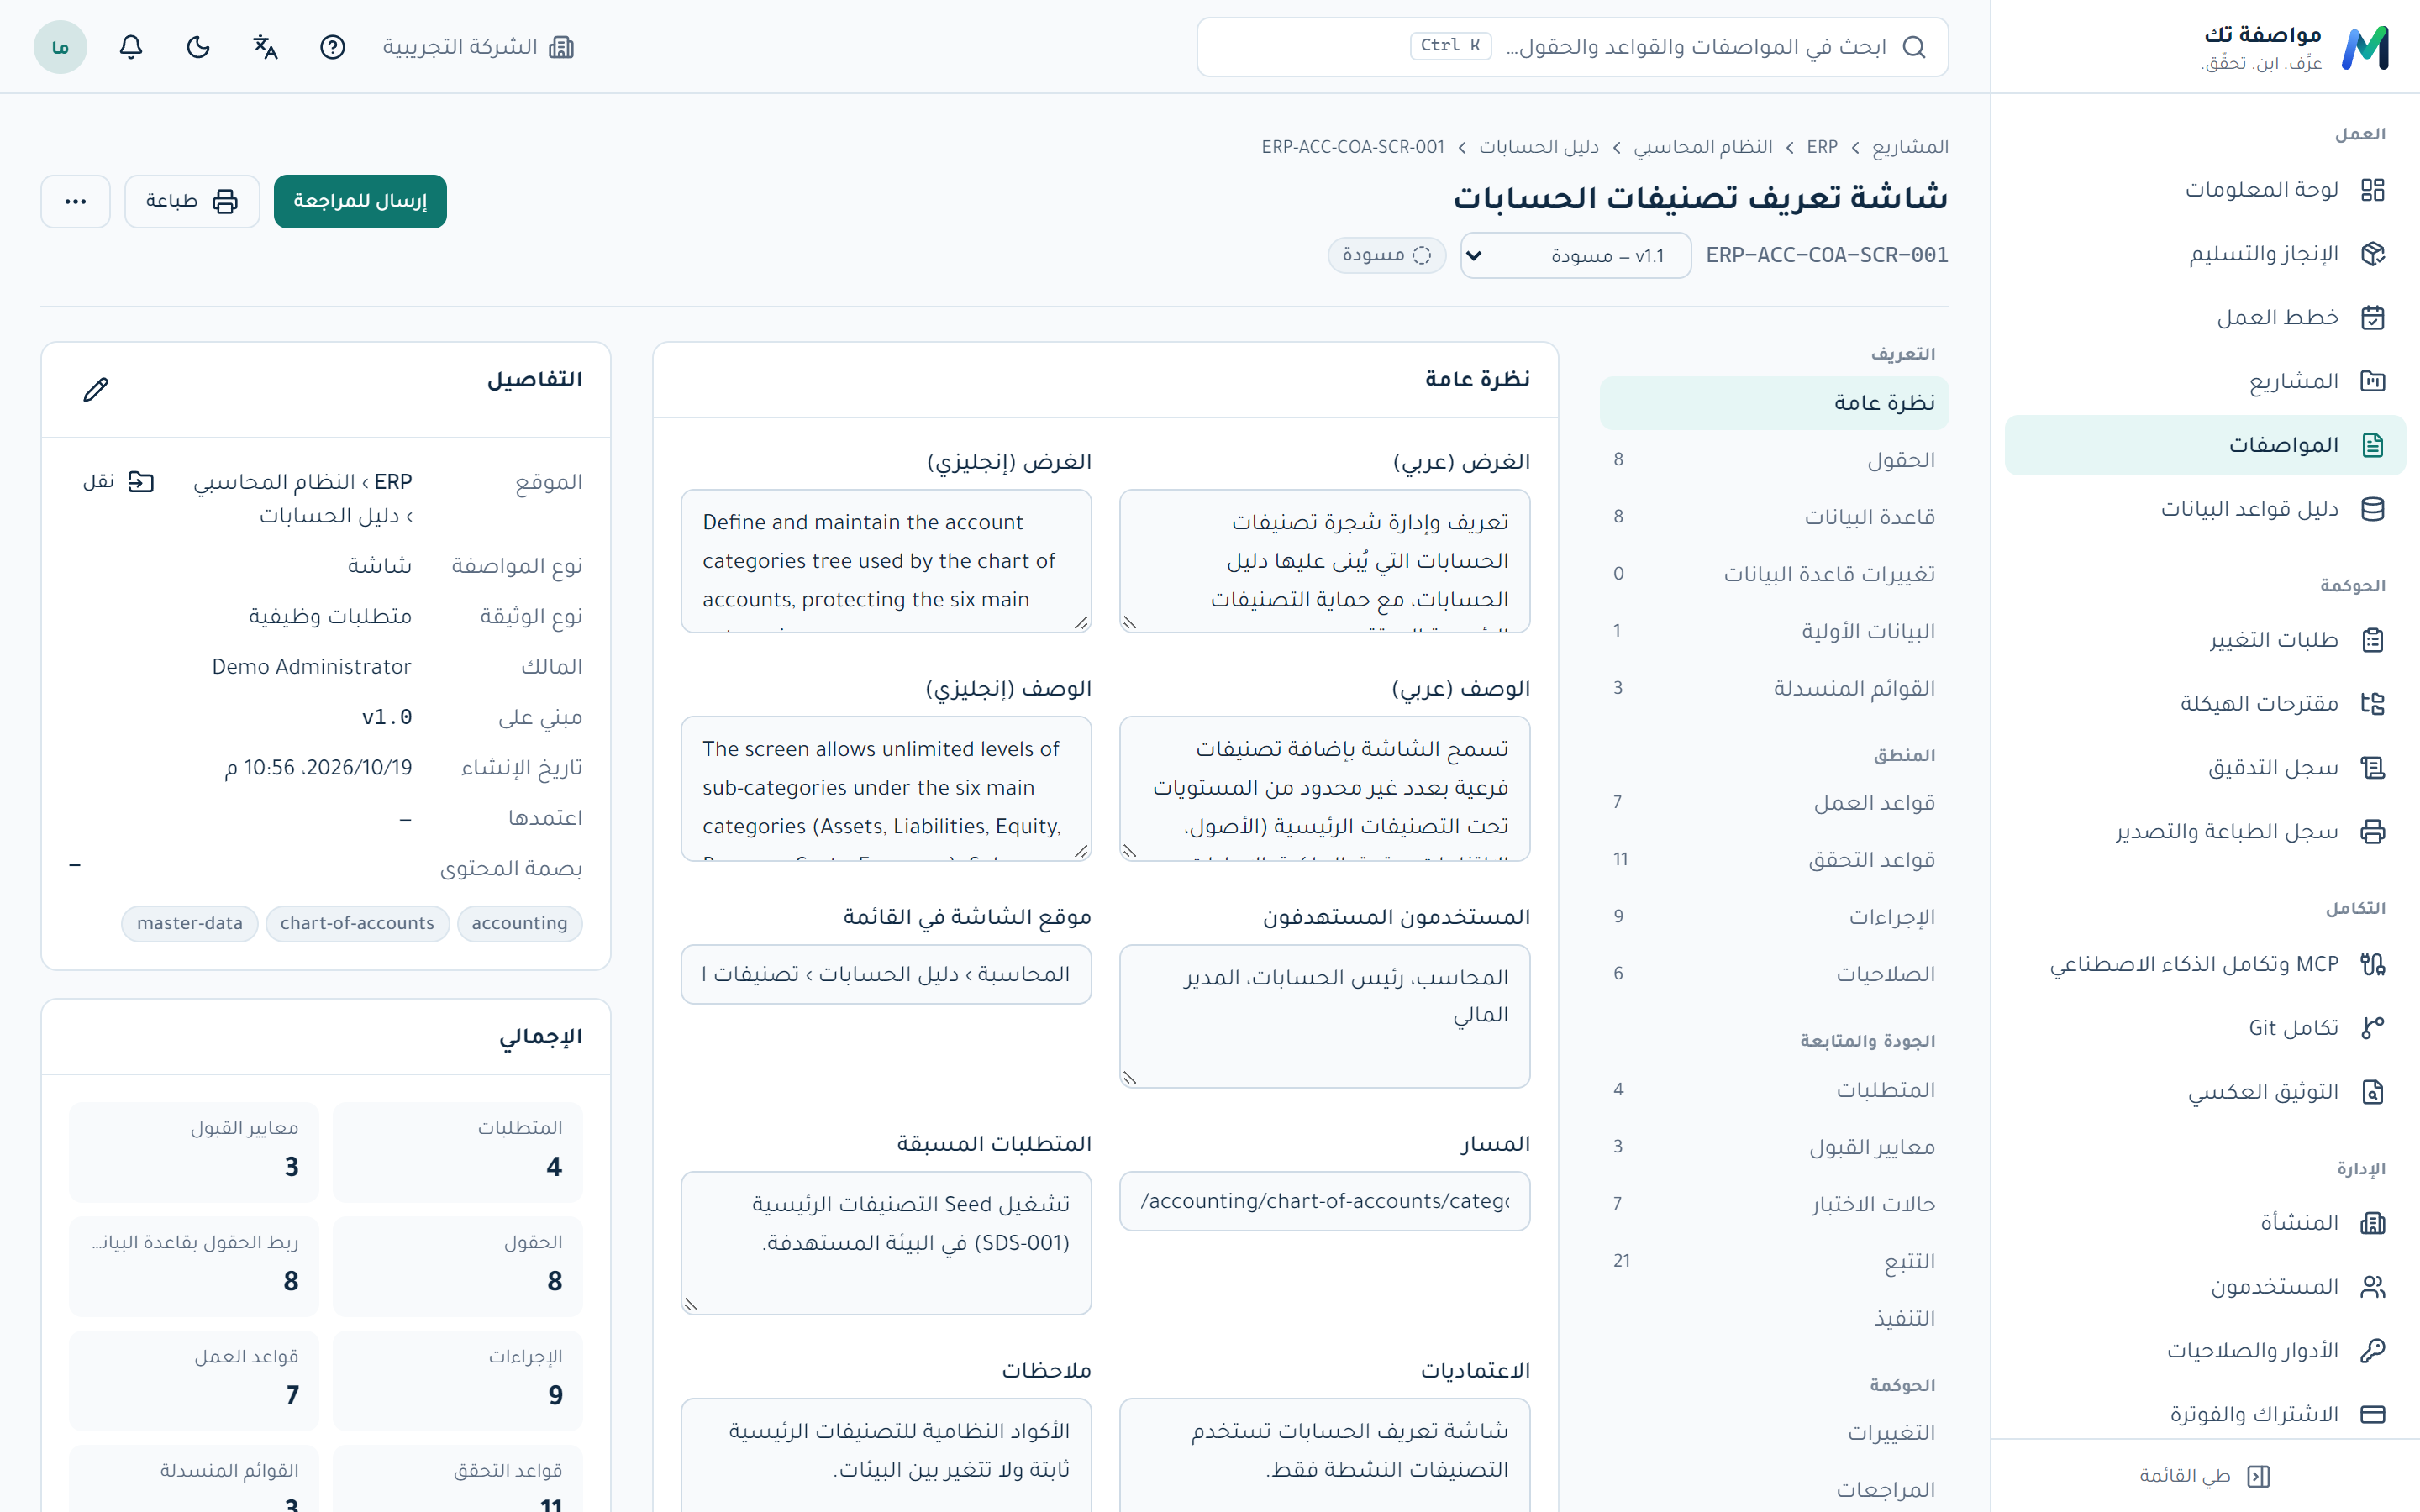The image size is (2420, 1512).
Task: Click الغرض (إنجليزي) text area
Action: click(x=886, y=561)
